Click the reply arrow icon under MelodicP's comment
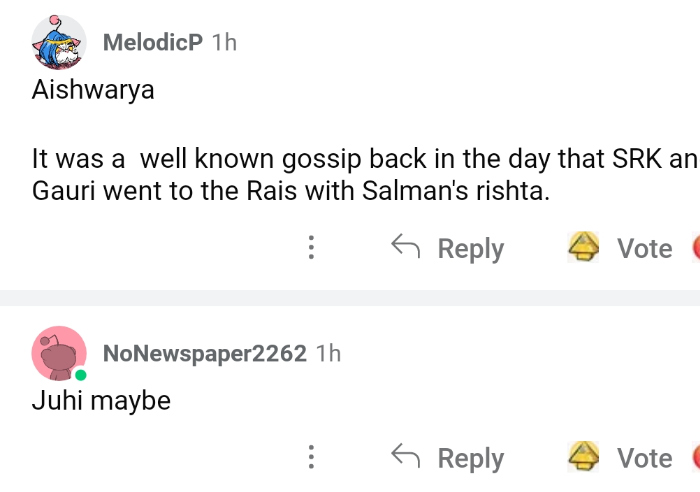Image resolution: width=700 pixels, height=492 pixels. pyautogui.click(x=405, y=247)
